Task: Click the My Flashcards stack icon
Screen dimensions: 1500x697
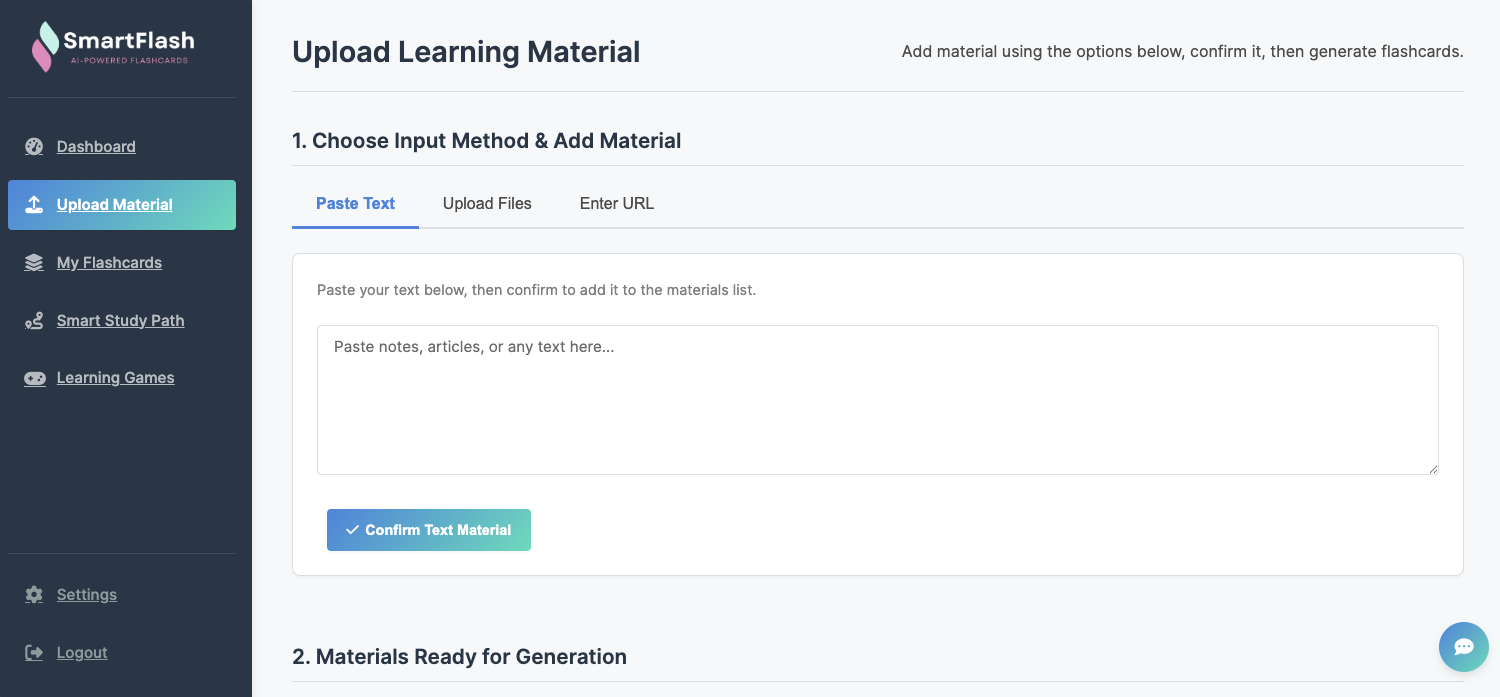Action: pos(34,263)
